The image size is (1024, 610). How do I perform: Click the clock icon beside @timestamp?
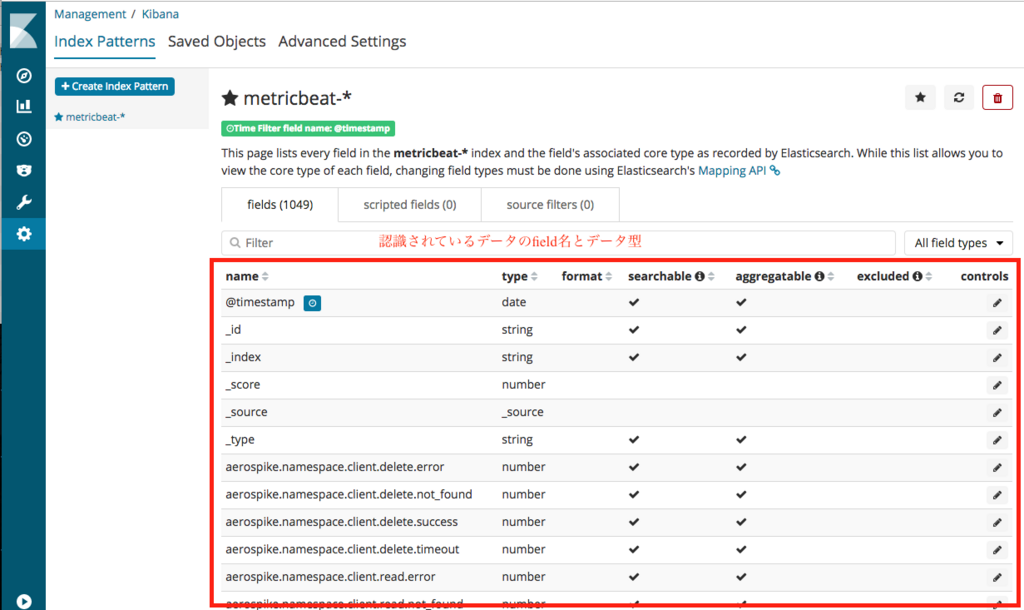[312, 303]
